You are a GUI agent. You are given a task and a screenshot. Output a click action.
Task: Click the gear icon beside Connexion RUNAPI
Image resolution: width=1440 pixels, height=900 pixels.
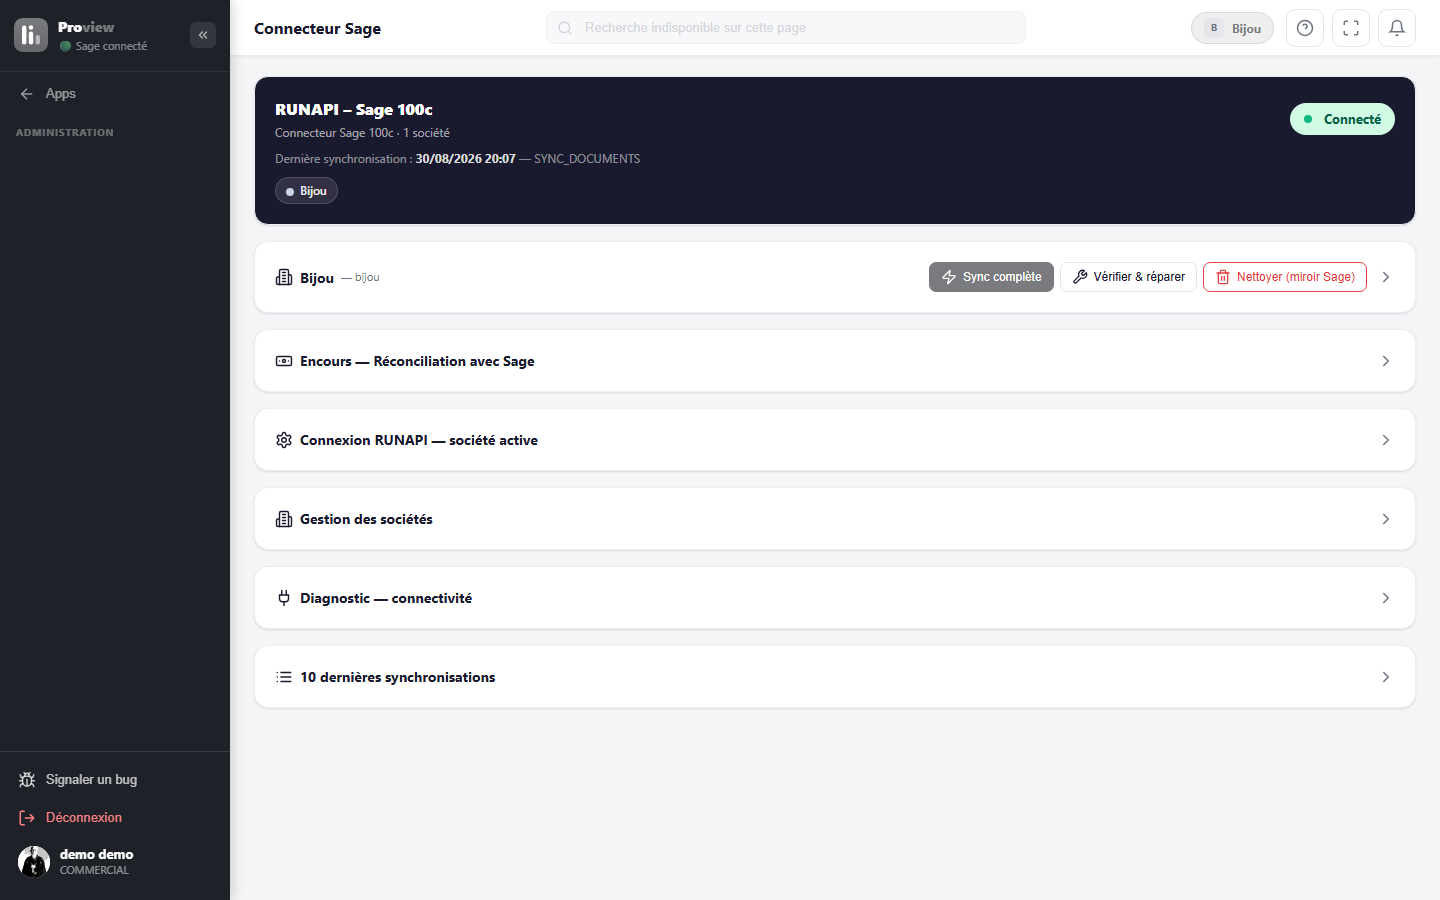pos(284,440)
